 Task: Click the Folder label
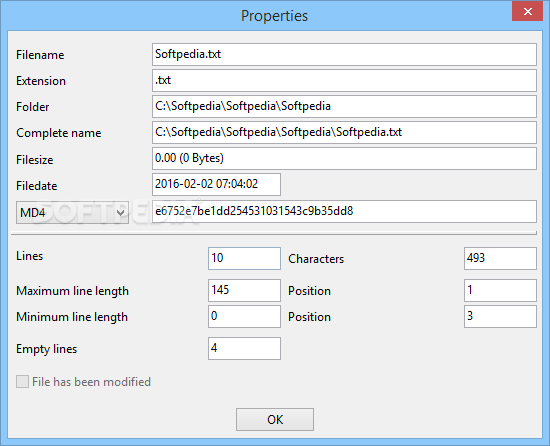33,107
